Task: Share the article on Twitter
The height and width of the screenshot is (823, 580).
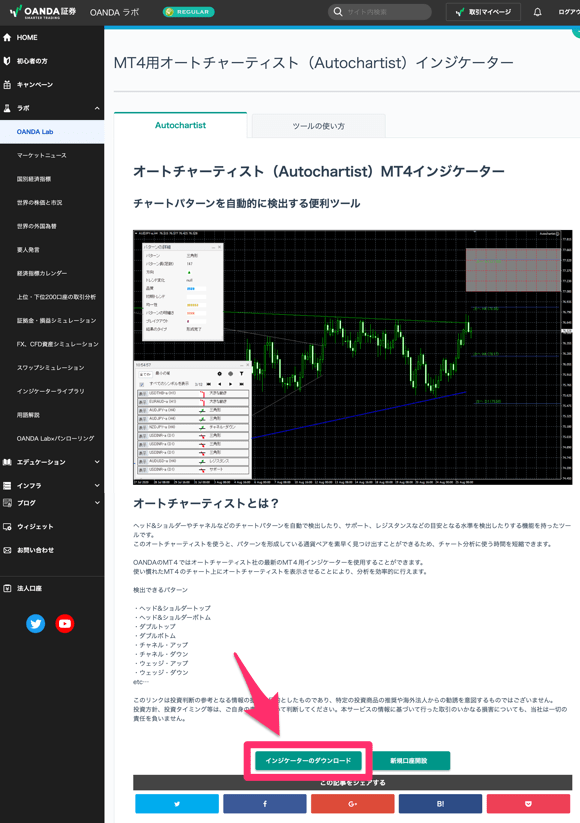Action: tap(177, 804)
